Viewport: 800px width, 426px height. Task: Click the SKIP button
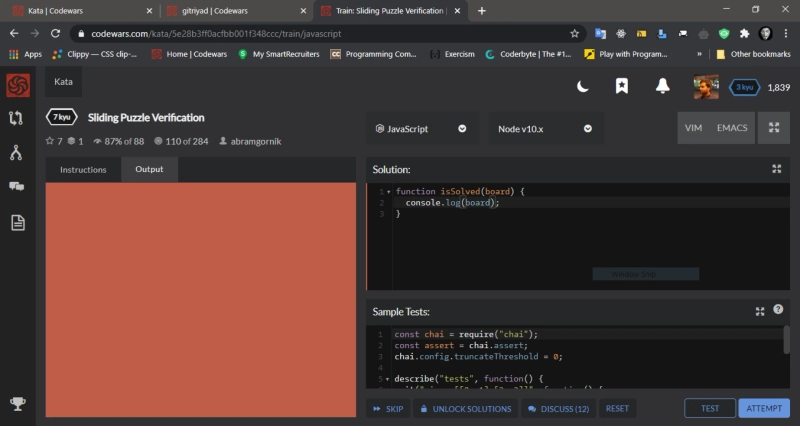(x=388, y=409)
